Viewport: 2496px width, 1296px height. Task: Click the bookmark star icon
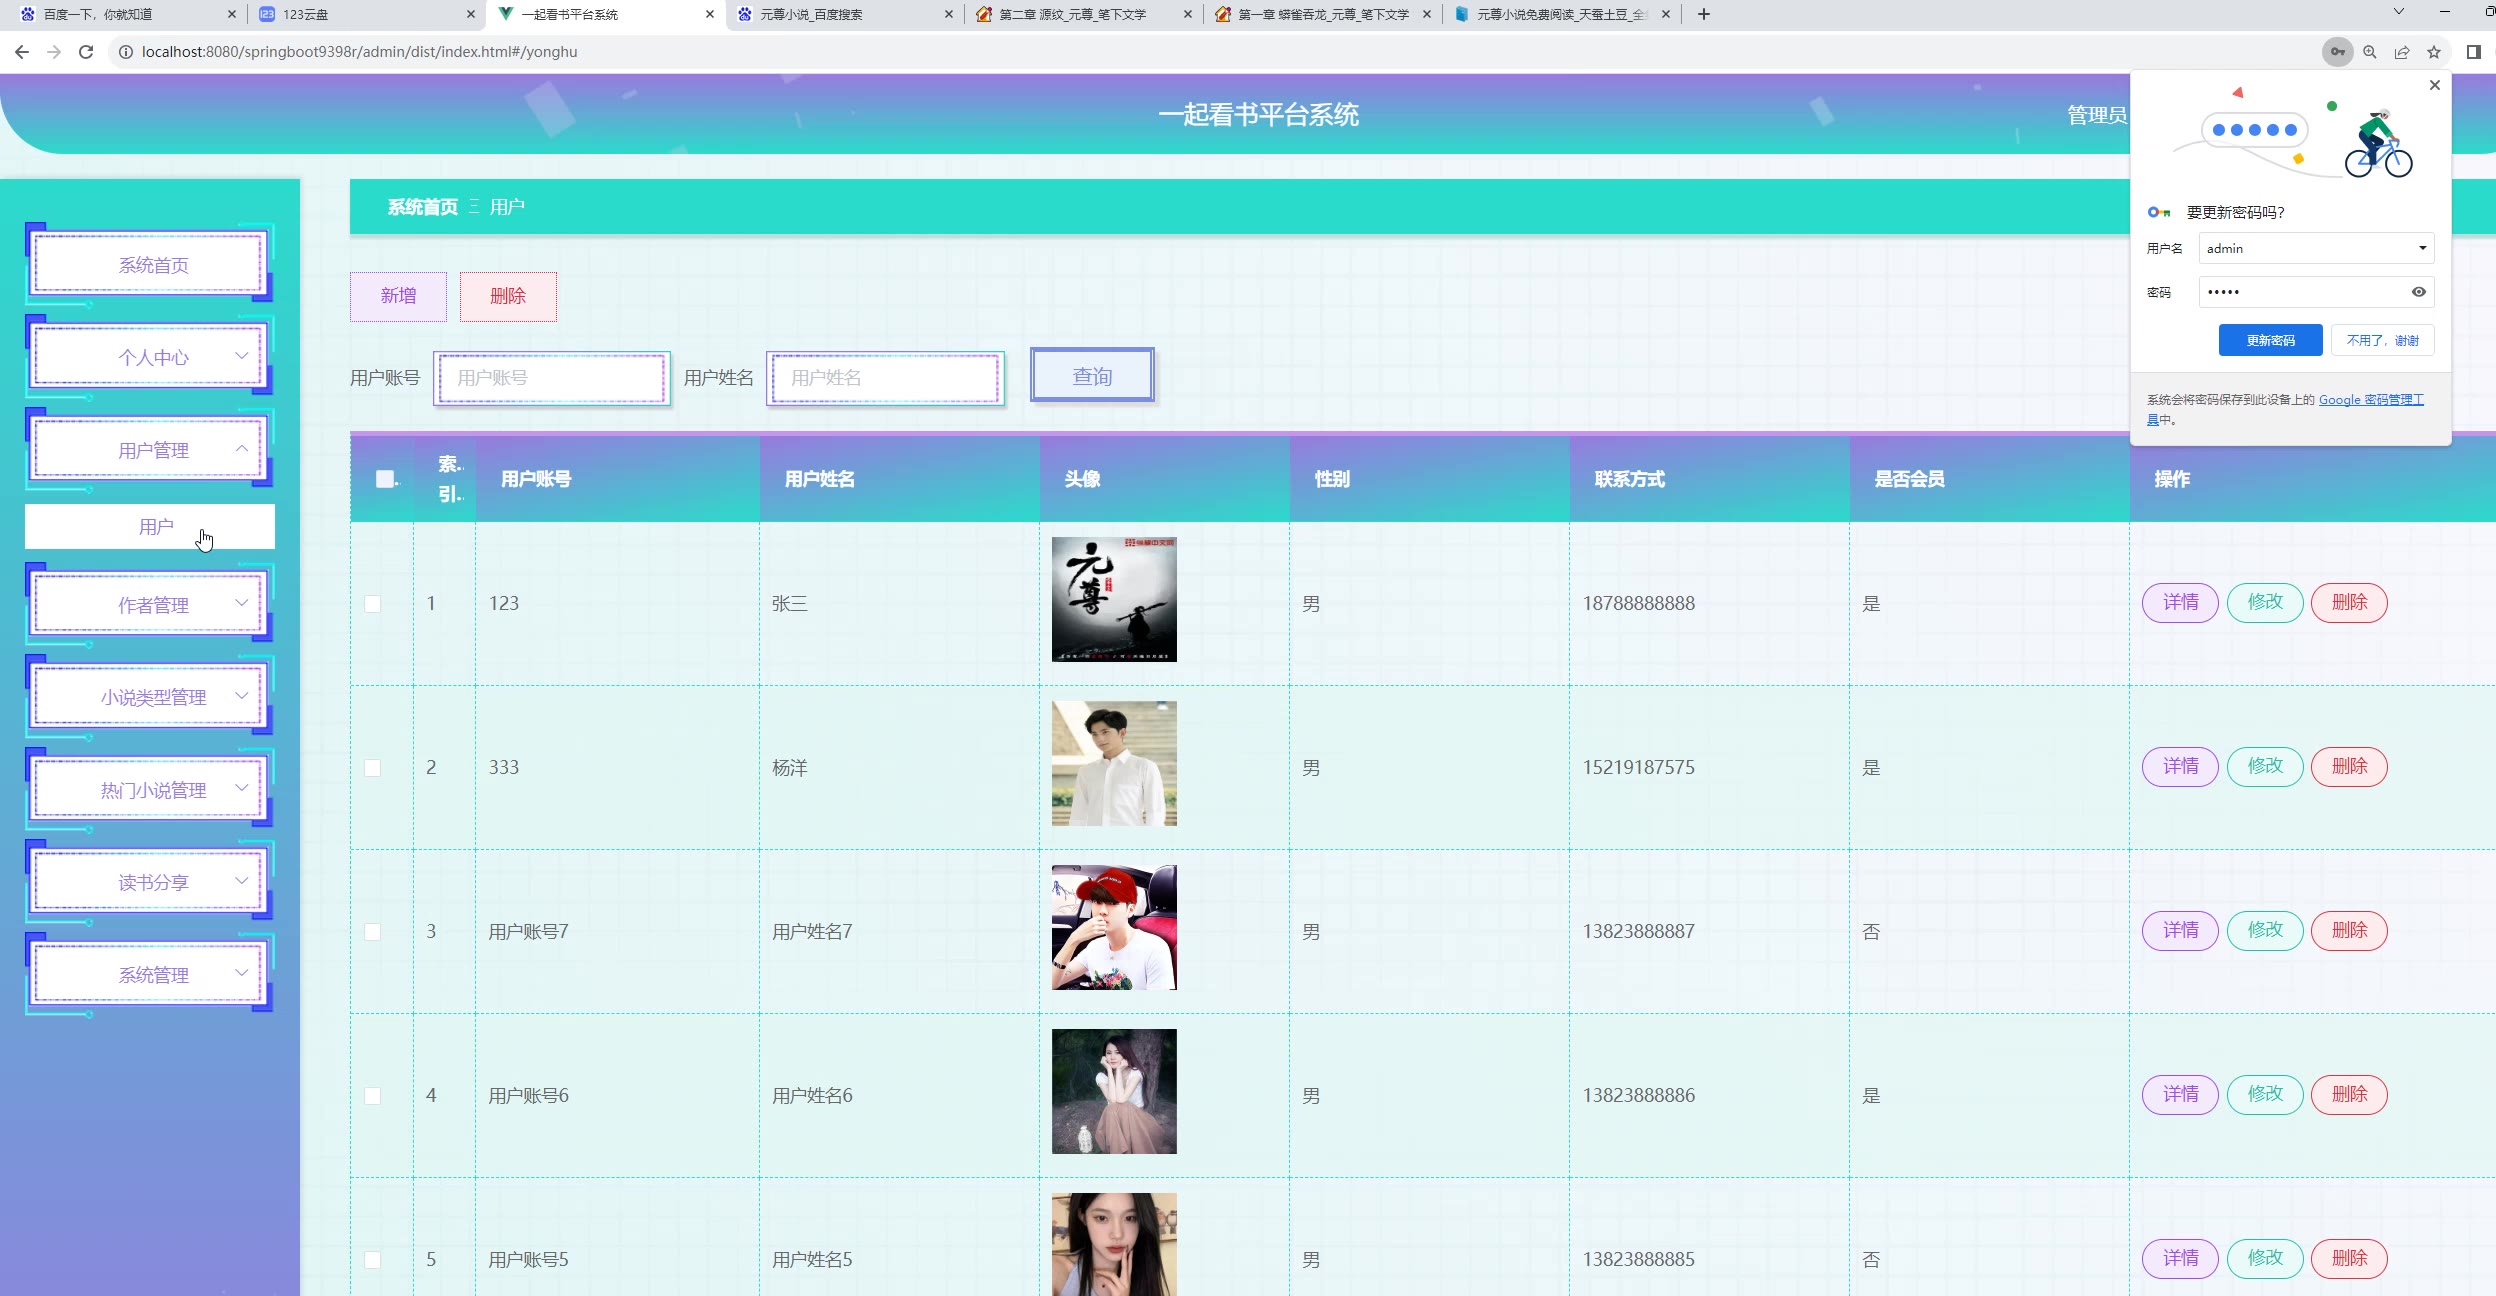2434,52
